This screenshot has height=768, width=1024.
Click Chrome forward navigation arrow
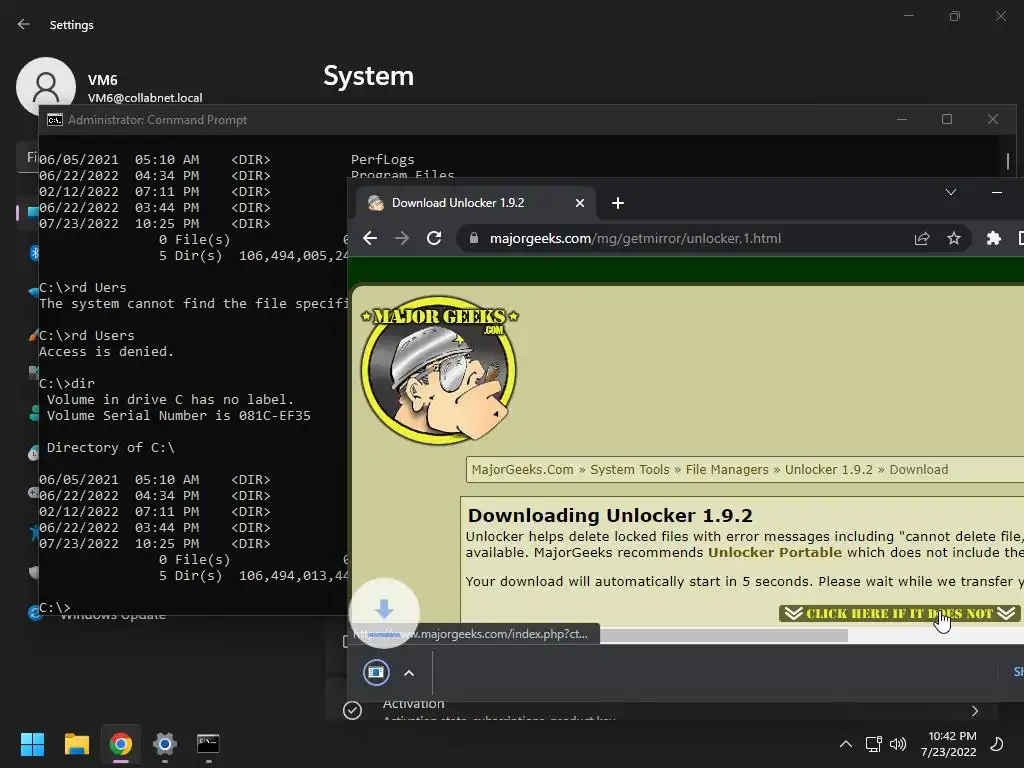402,238
